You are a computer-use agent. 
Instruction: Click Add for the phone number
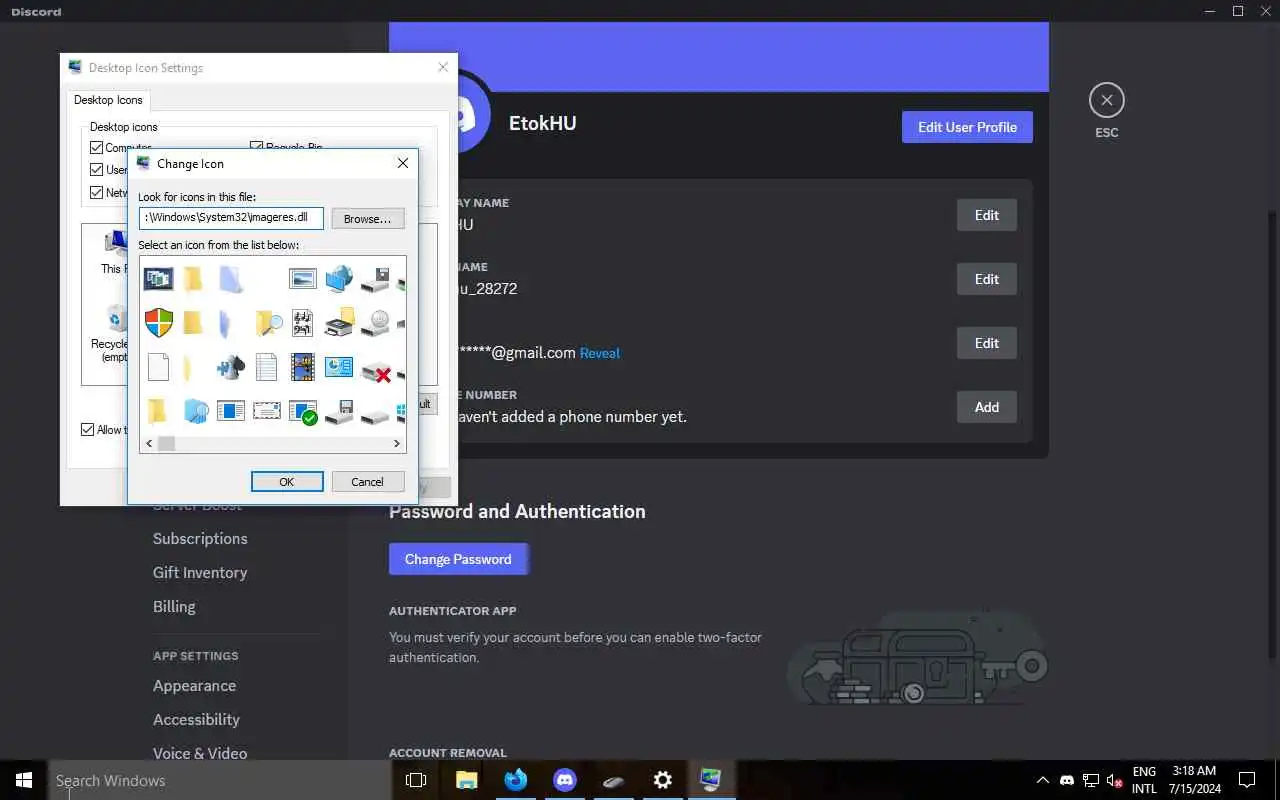tap(987, 407)
